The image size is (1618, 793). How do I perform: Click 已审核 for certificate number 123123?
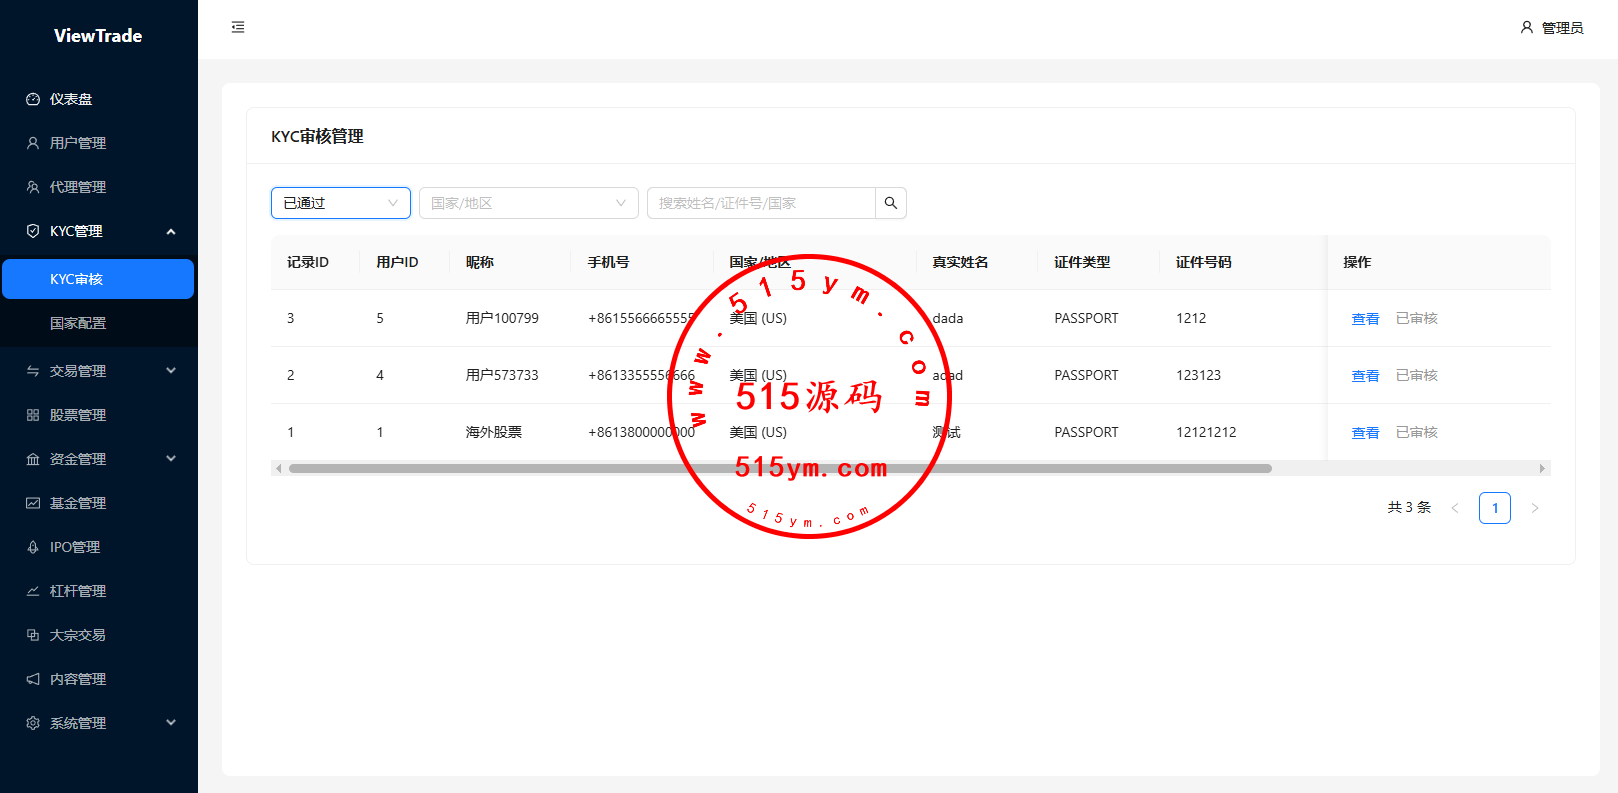click(1417, 375)
